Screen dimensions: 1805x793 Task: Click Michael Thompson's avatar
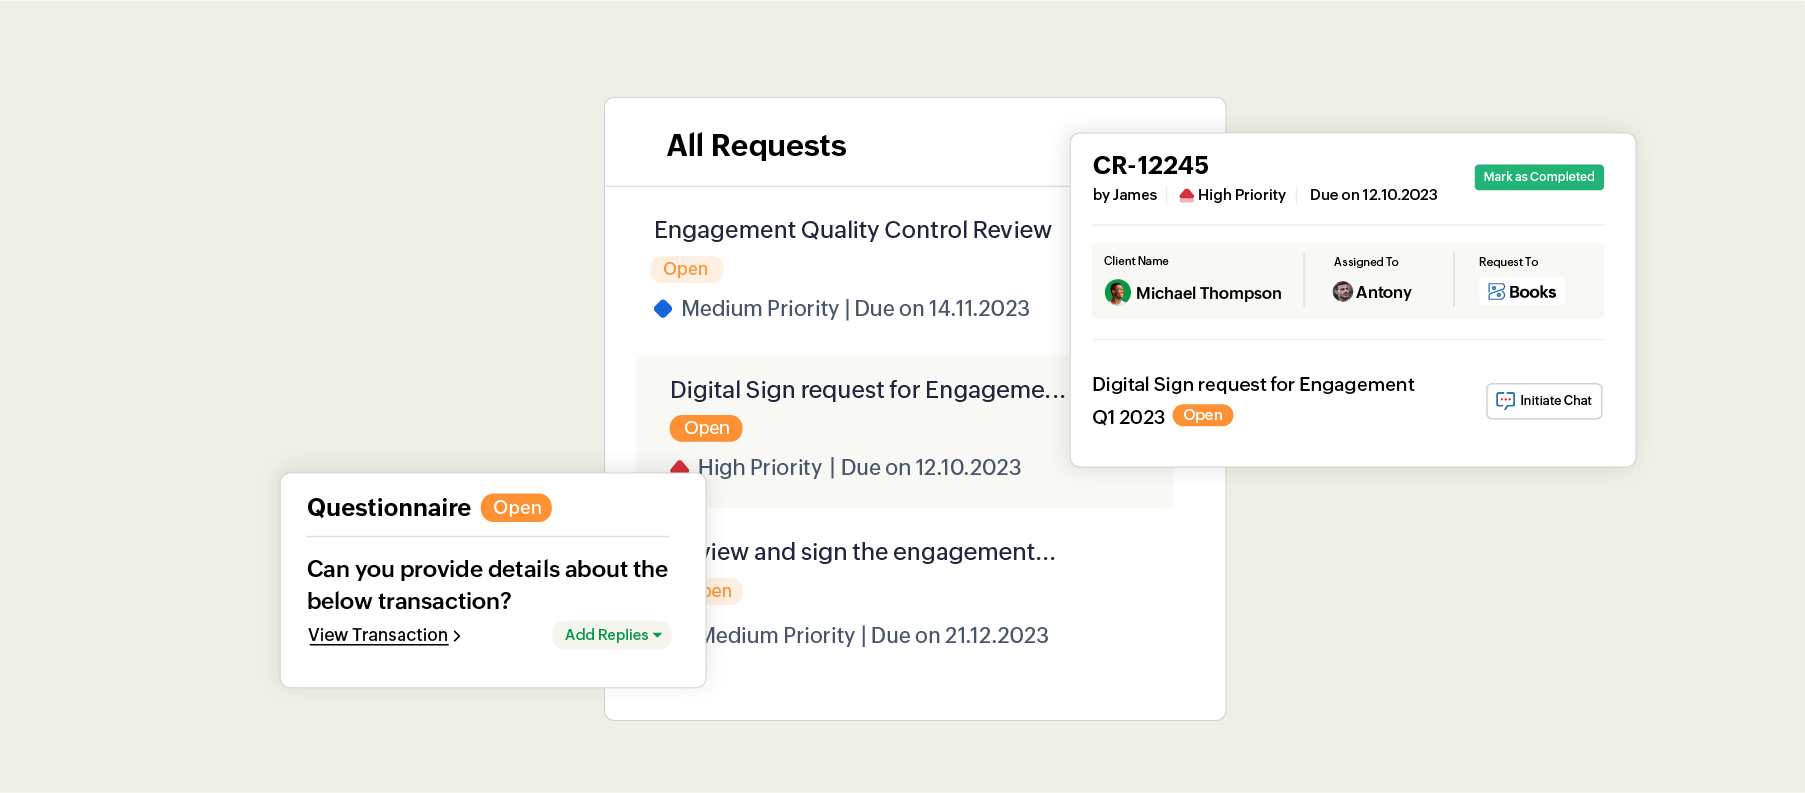[x=1117, y=292]
